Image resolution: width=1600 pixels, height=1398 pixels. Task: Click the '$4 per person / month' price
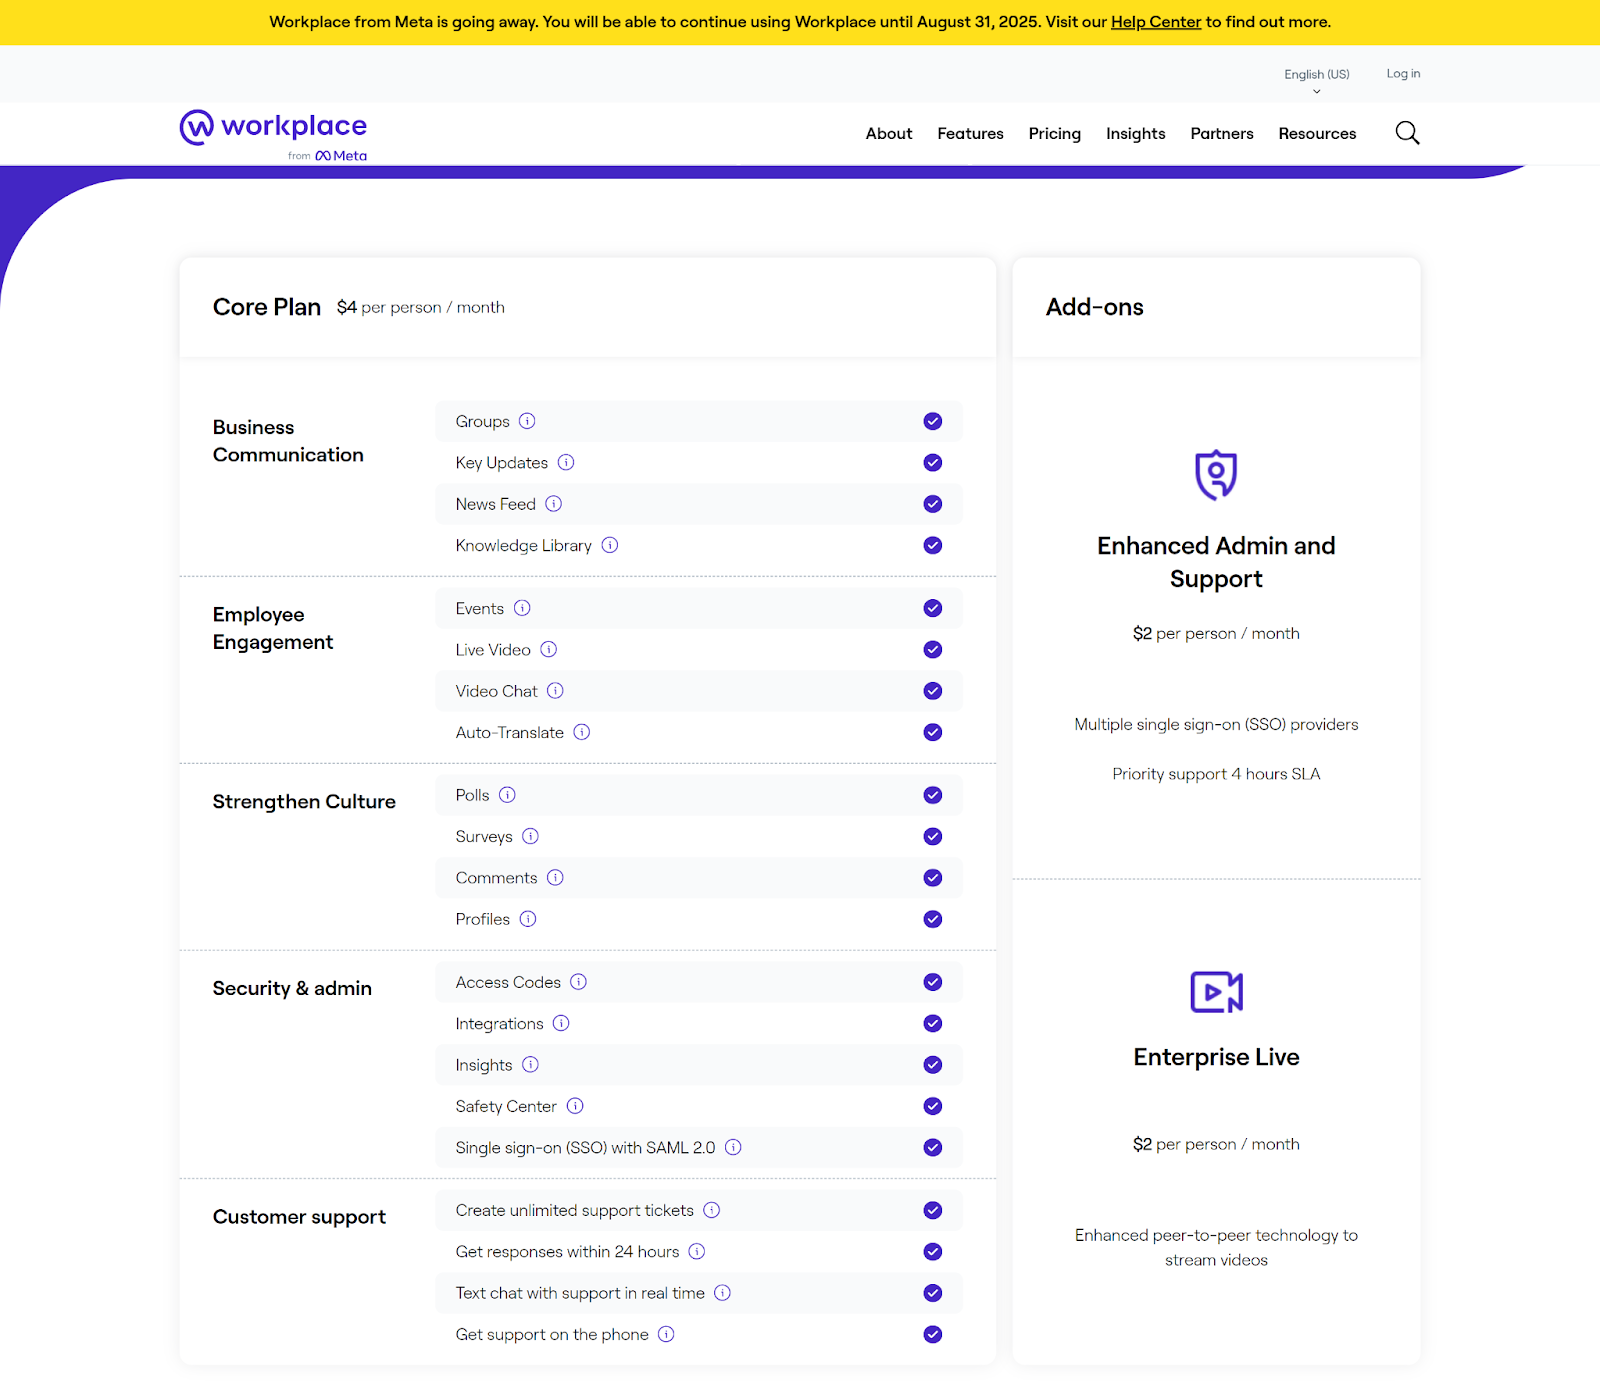point(420,307)
